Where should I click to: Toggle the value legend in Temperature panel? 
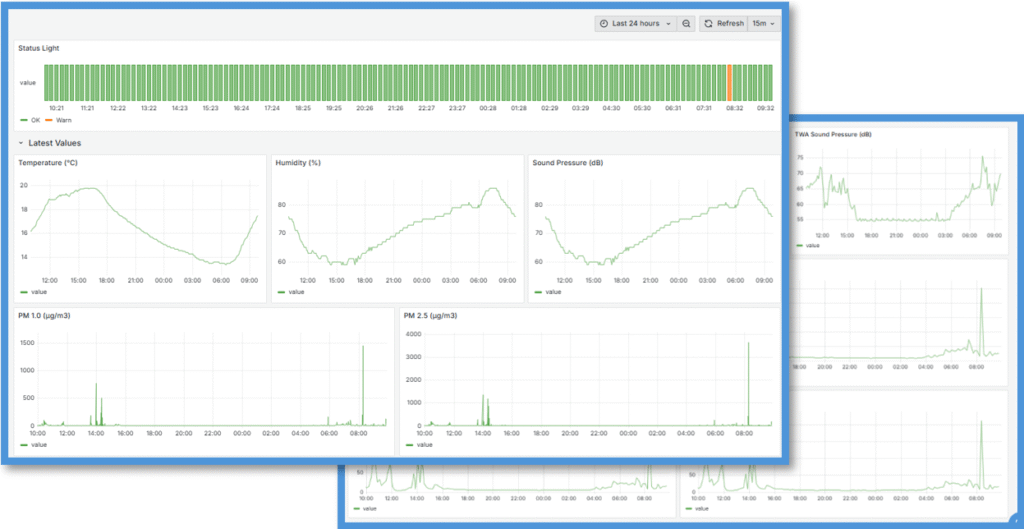pos(34,292)
